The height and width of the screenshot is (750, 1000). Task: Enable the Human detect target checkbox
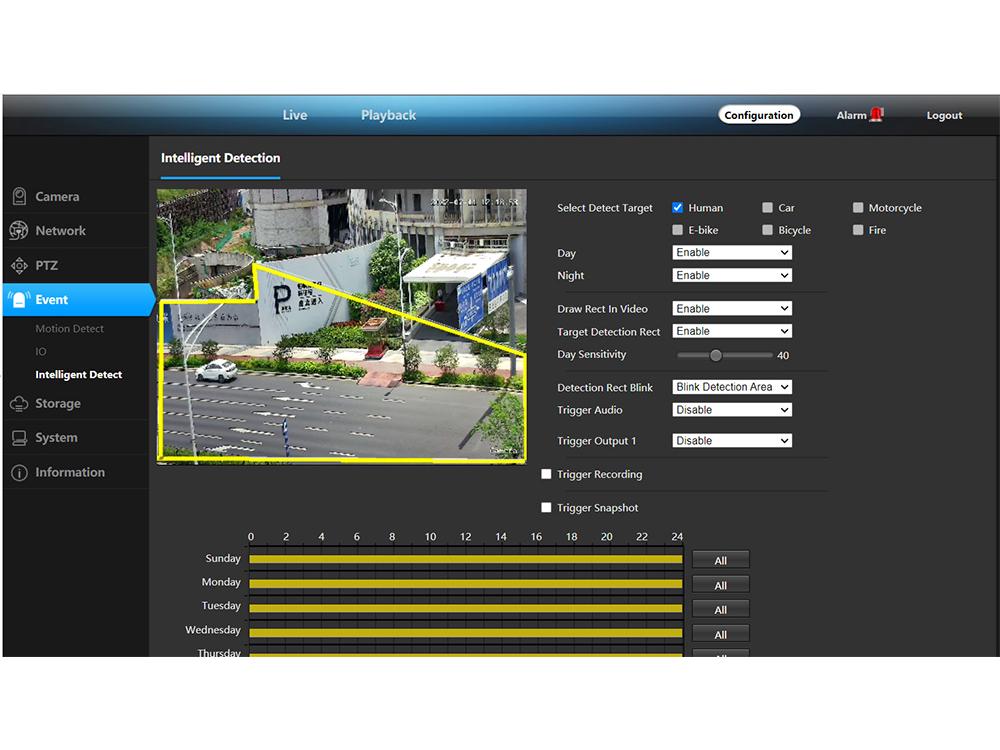pyautogui.click(x=677, y=207)
